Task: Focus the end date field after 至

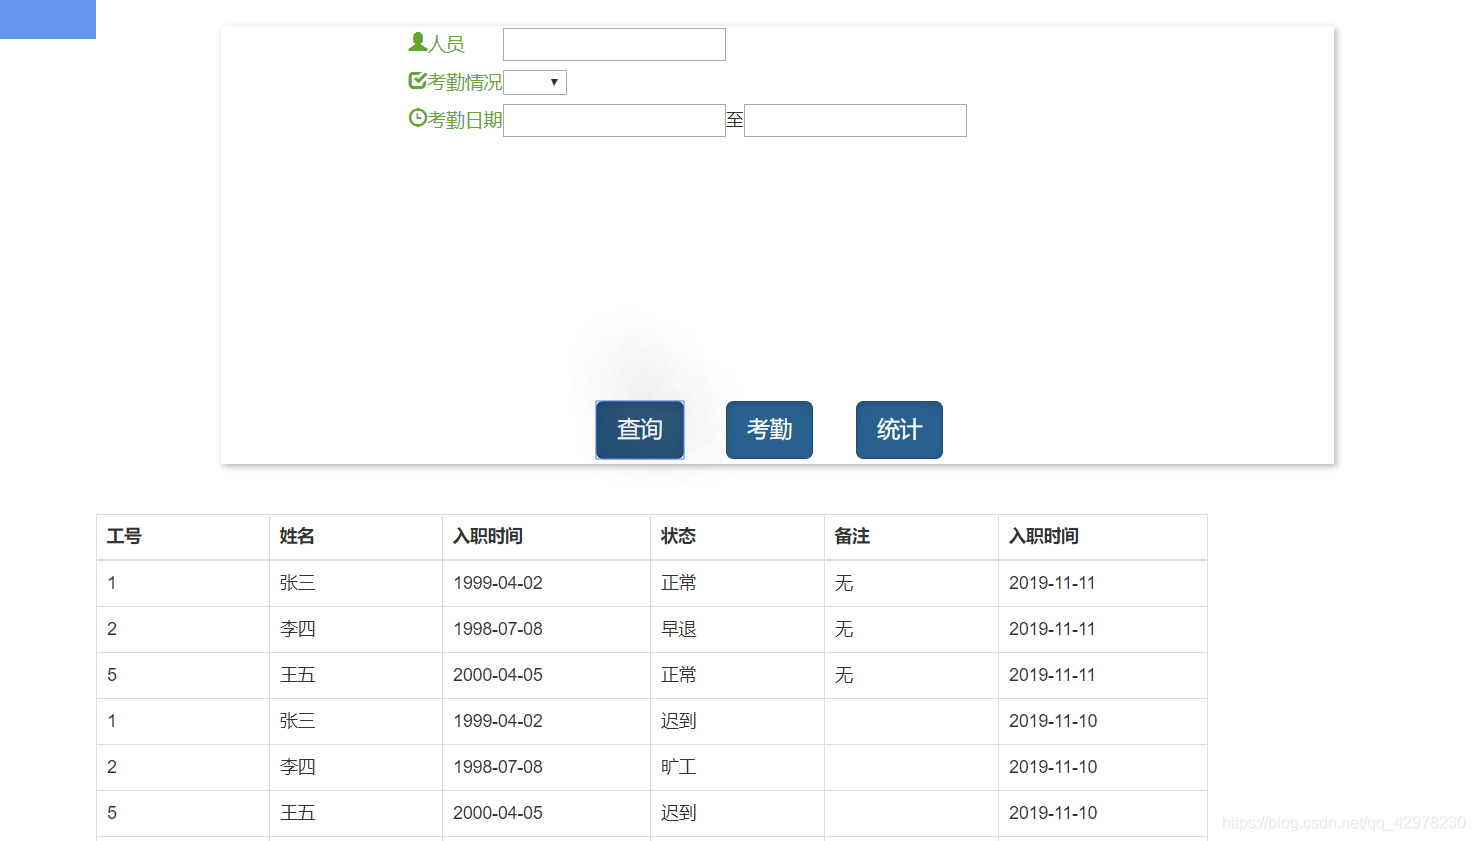Action: pyautogui.click(x=855, y=120)
